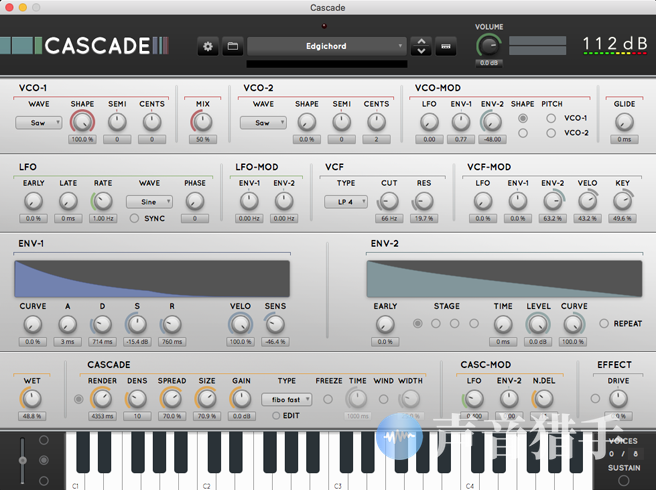The image size is (656, 490).
Task: Open the VCO-1 WAVE Saw dropdown
Action: pyautogui.click(x=38, y=123)
